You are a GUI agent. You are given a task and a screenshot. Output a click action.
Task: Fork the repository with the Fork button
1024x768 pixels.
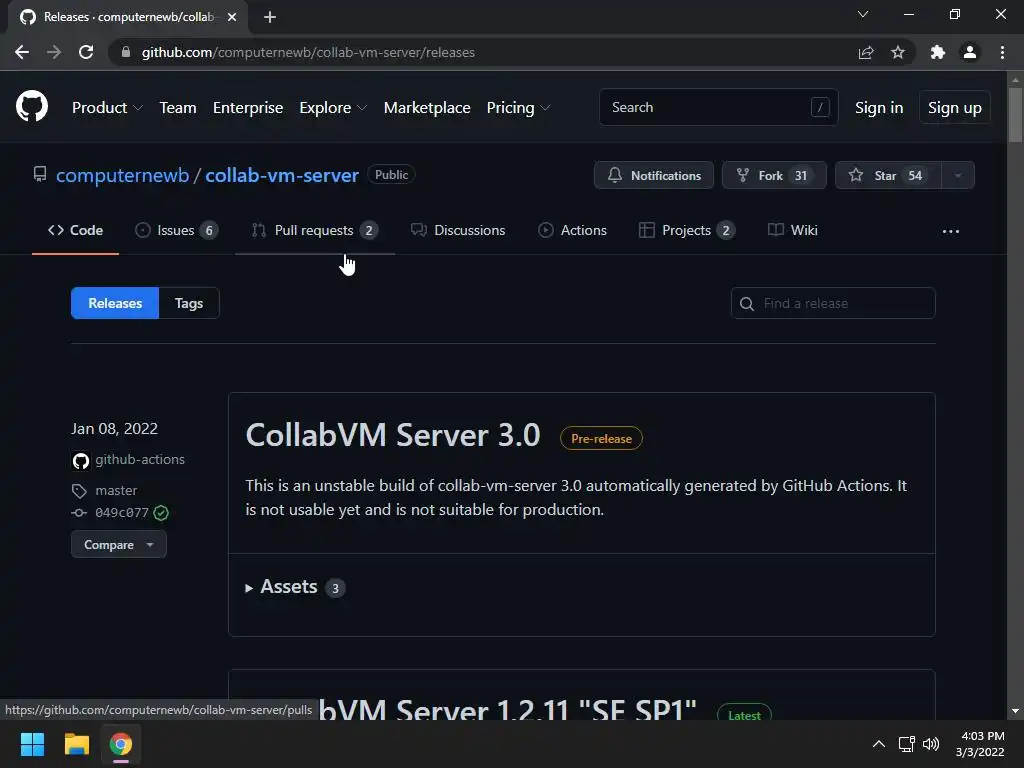pyautogui.click(x=774, y=175)
